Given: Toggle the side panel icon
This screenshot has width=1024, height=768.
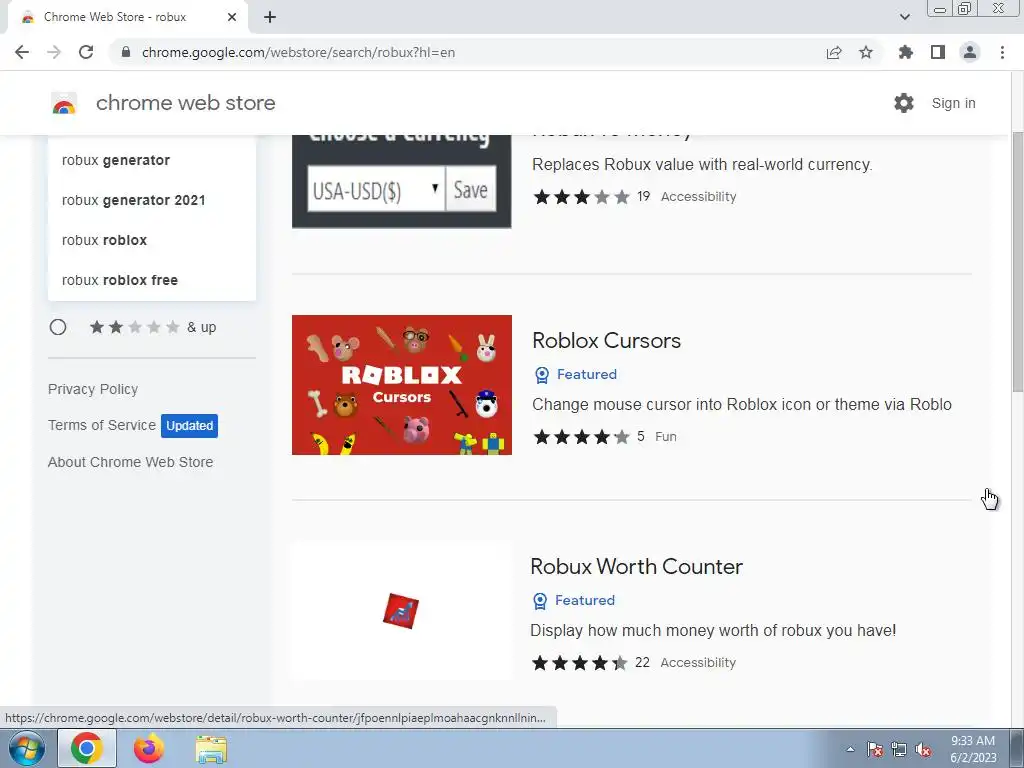Looking at the screenshot, I should tap(938, 52).
